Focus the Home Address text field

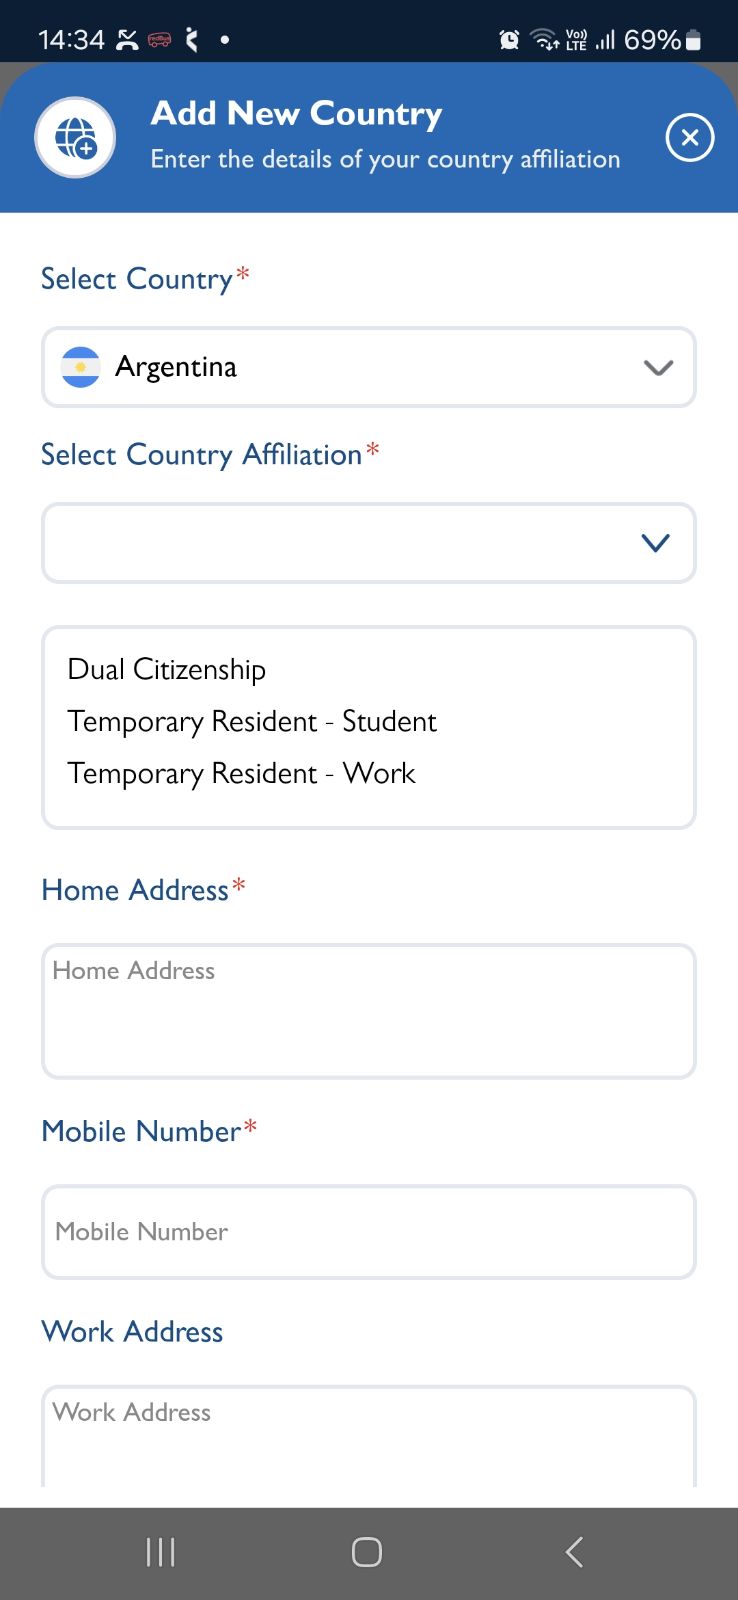[x=368, y=1011]
